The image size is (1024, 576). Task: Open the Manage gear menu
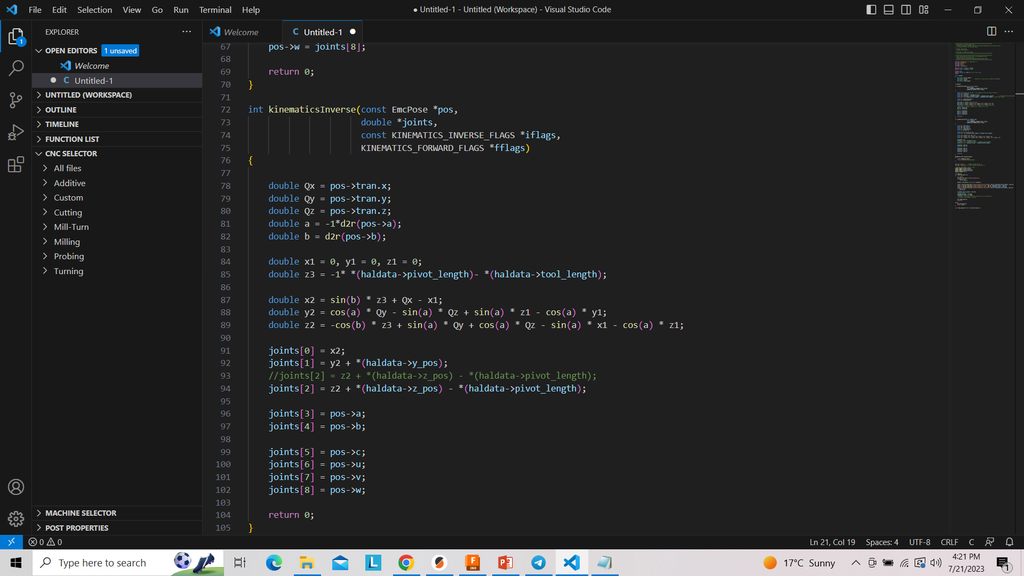click(16, 519)
